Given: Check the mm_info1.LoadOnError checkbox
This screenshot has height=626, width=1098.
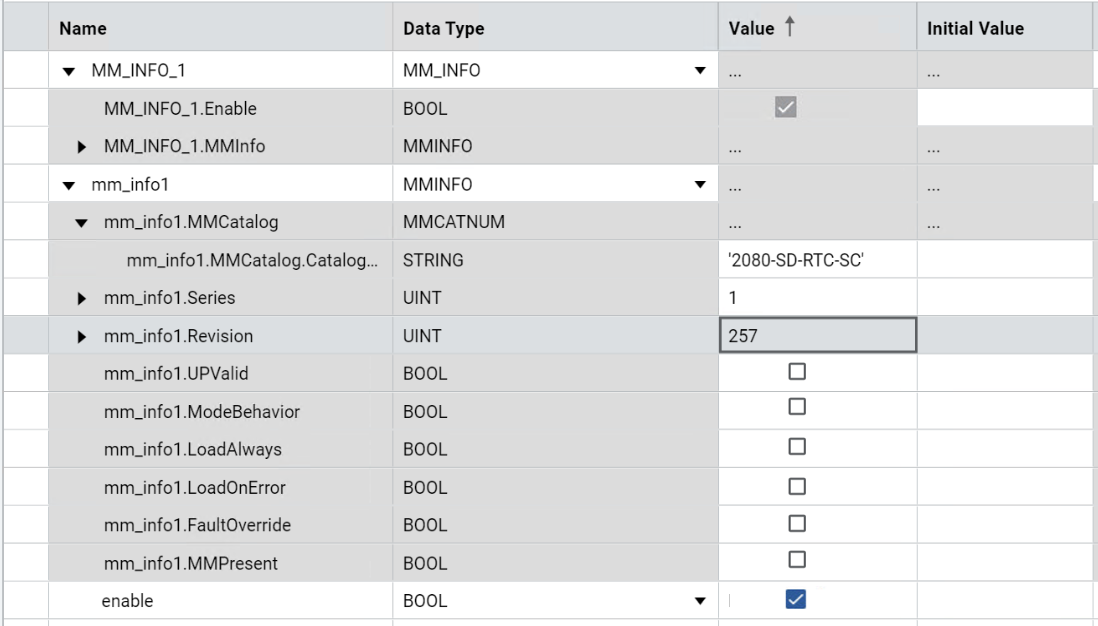Looking at the screenshot, I should (x=798, y=487).
